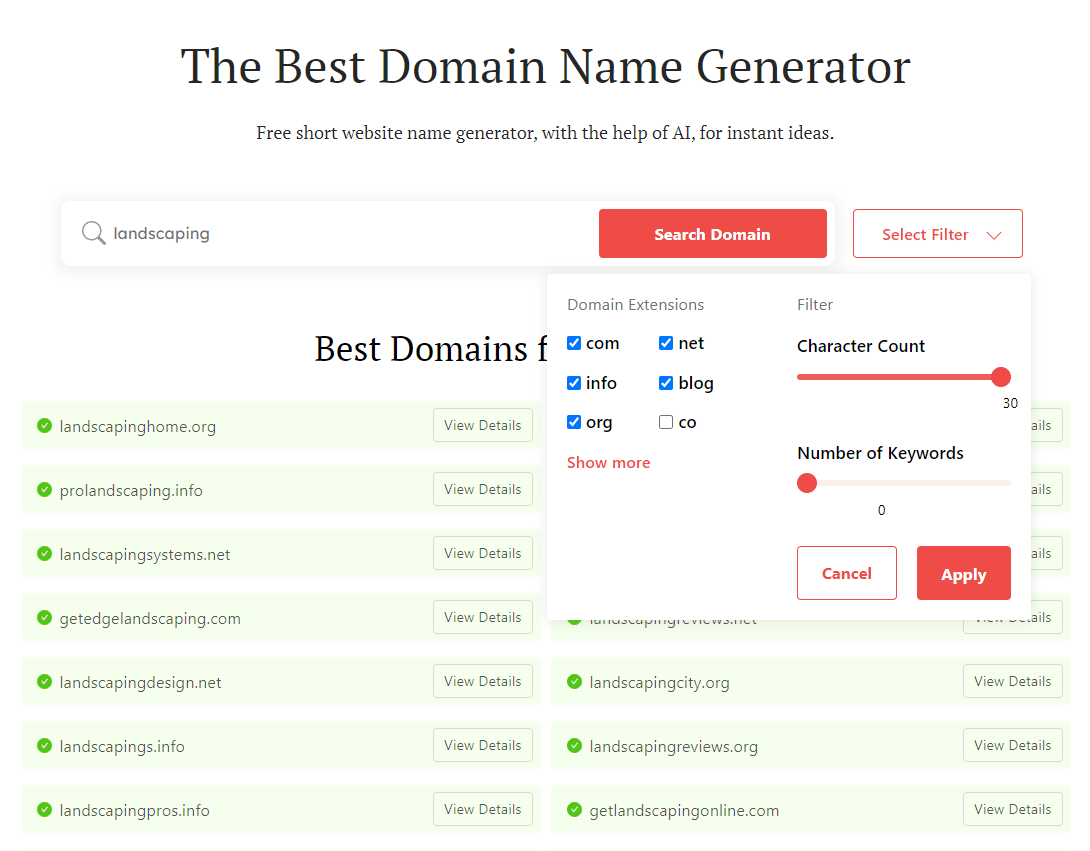Image resolution: width=1090 pixels, height=851 pixels.
Task: Expand extensions list with Show more
Action: (608, 463)
